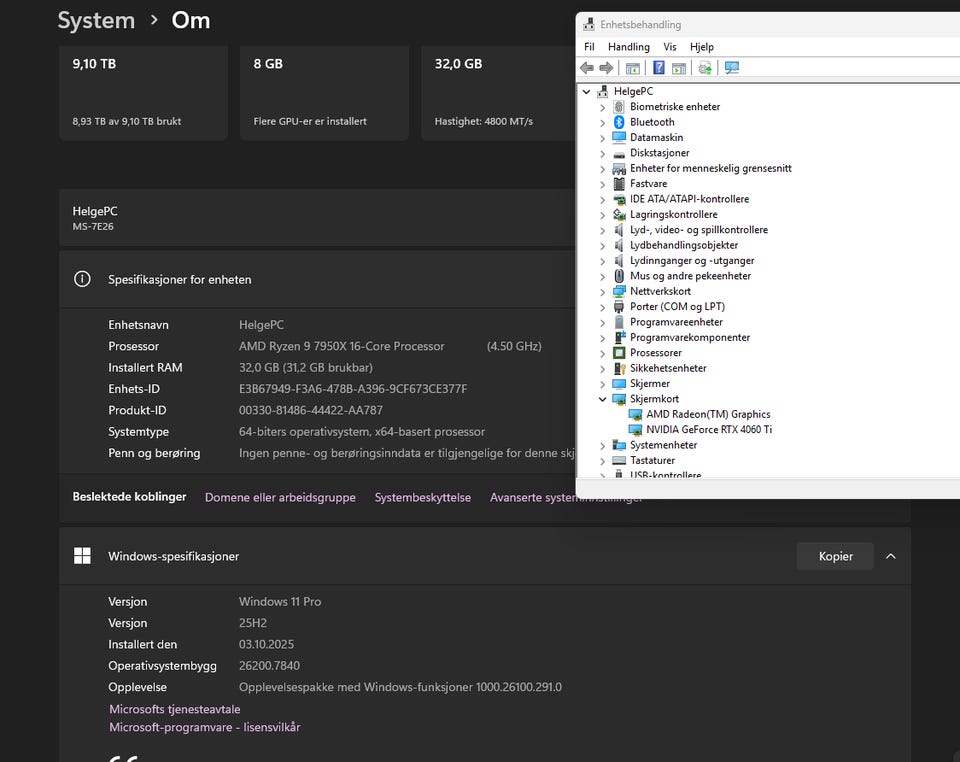This screenshot has width=960, height=762.
Task: Open Microsofts tjenesteavtale link
Action: (x=175, y=709)
